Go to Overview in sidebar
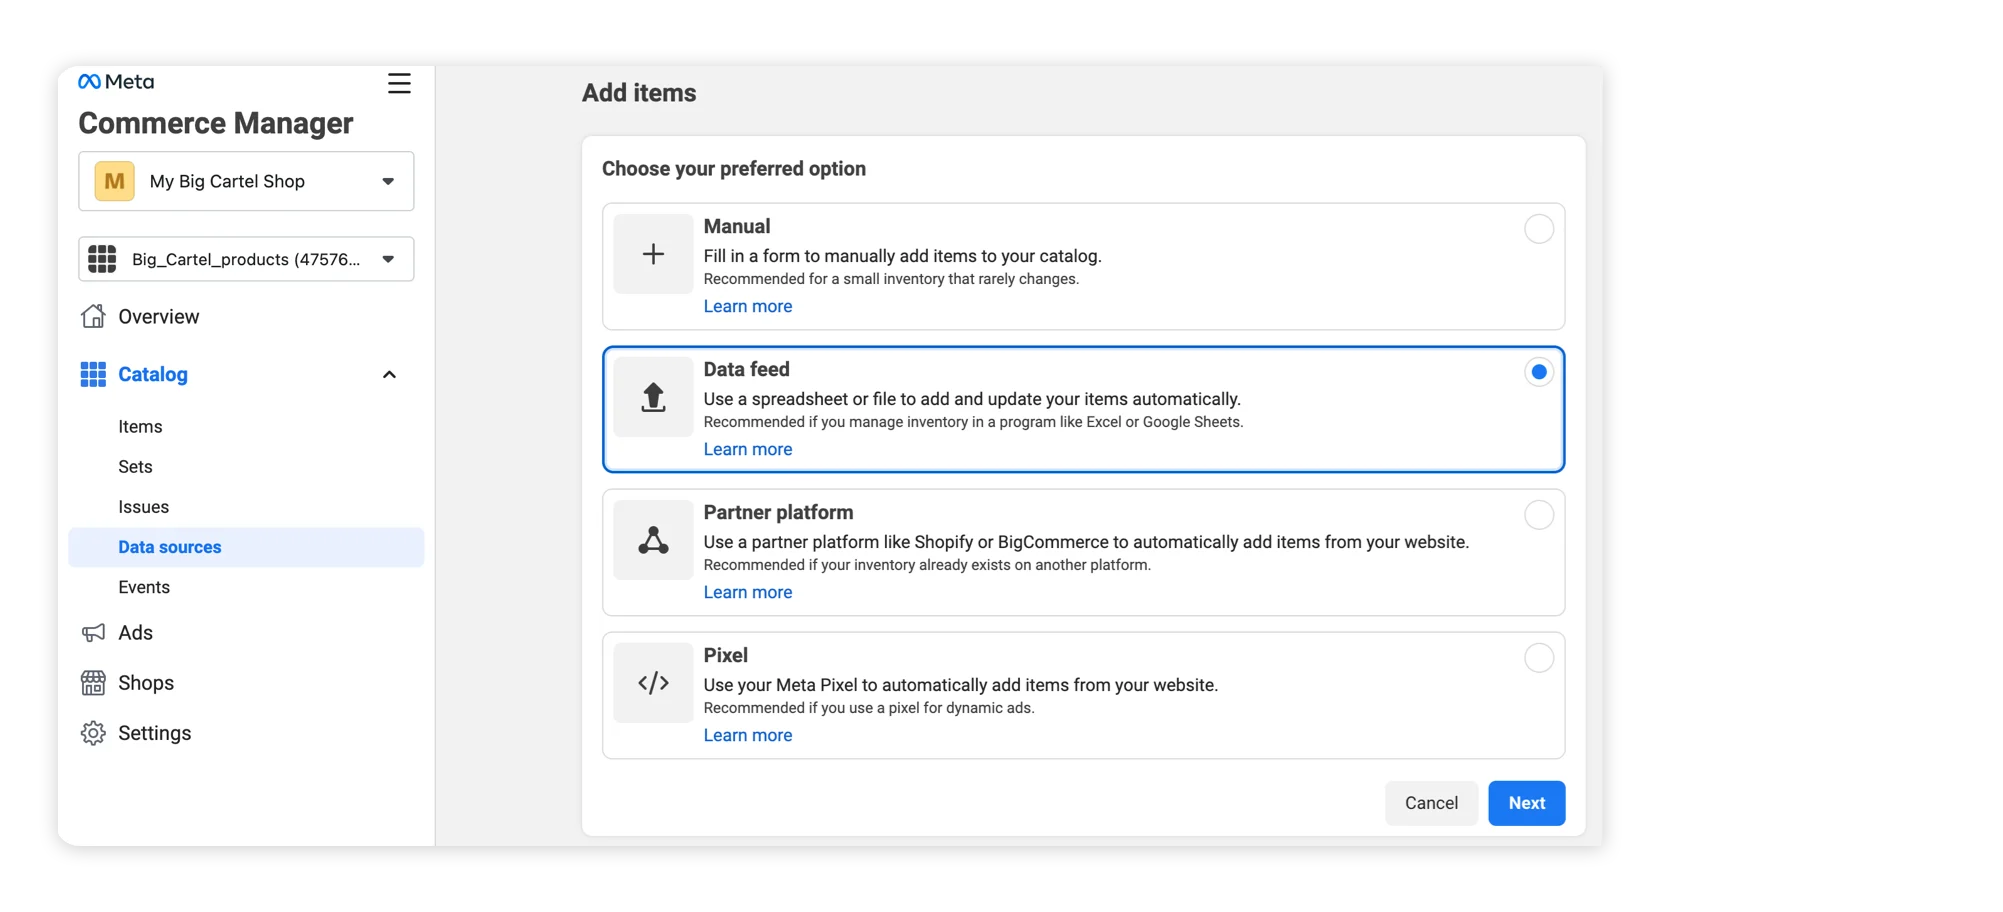Image resolution: width=2003 pixels, height=912 pixels. [158, 316]
